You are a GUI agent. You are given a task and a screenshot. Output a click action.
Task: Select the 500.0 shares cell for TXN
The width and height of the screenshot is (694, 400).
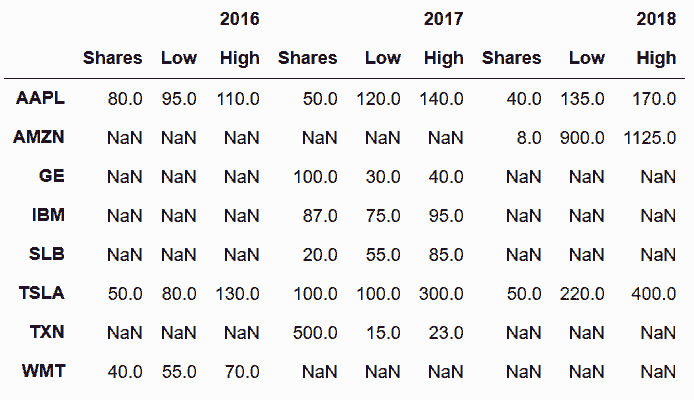316,333
